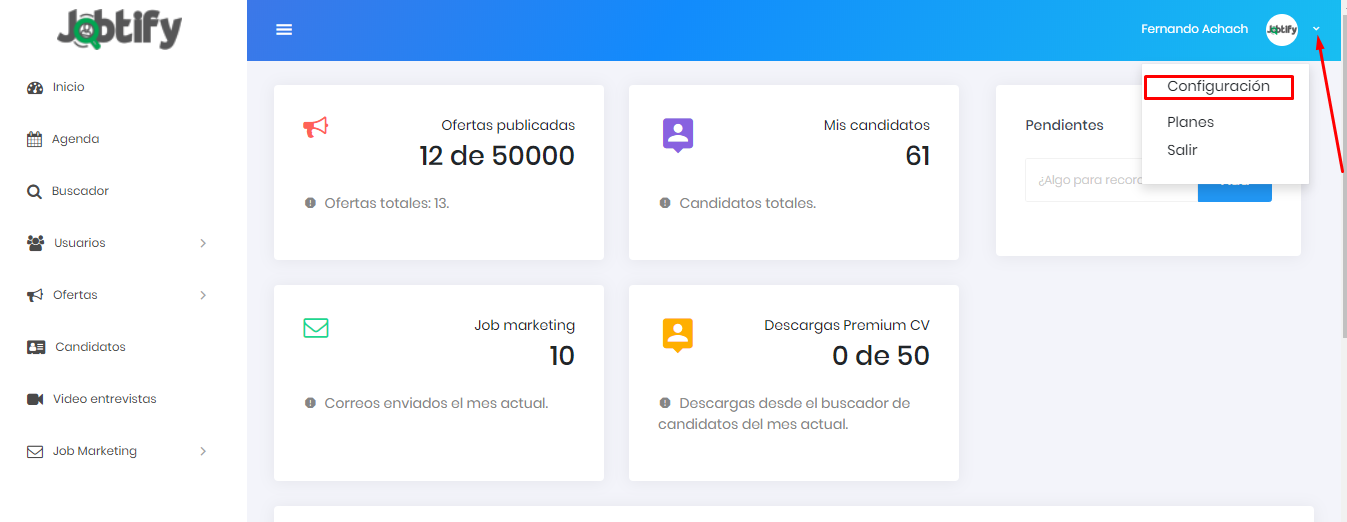The width and height of the screenshot is (1347, 522).
Task: Click the '0 de 50' downloads value
Action: (881, 356)
